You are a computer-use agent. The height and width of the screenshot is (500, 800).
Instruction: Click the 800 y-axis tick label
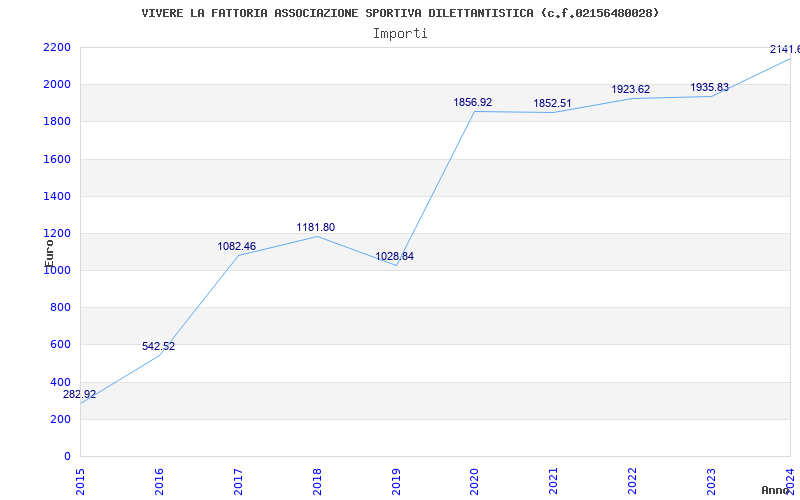60,308
